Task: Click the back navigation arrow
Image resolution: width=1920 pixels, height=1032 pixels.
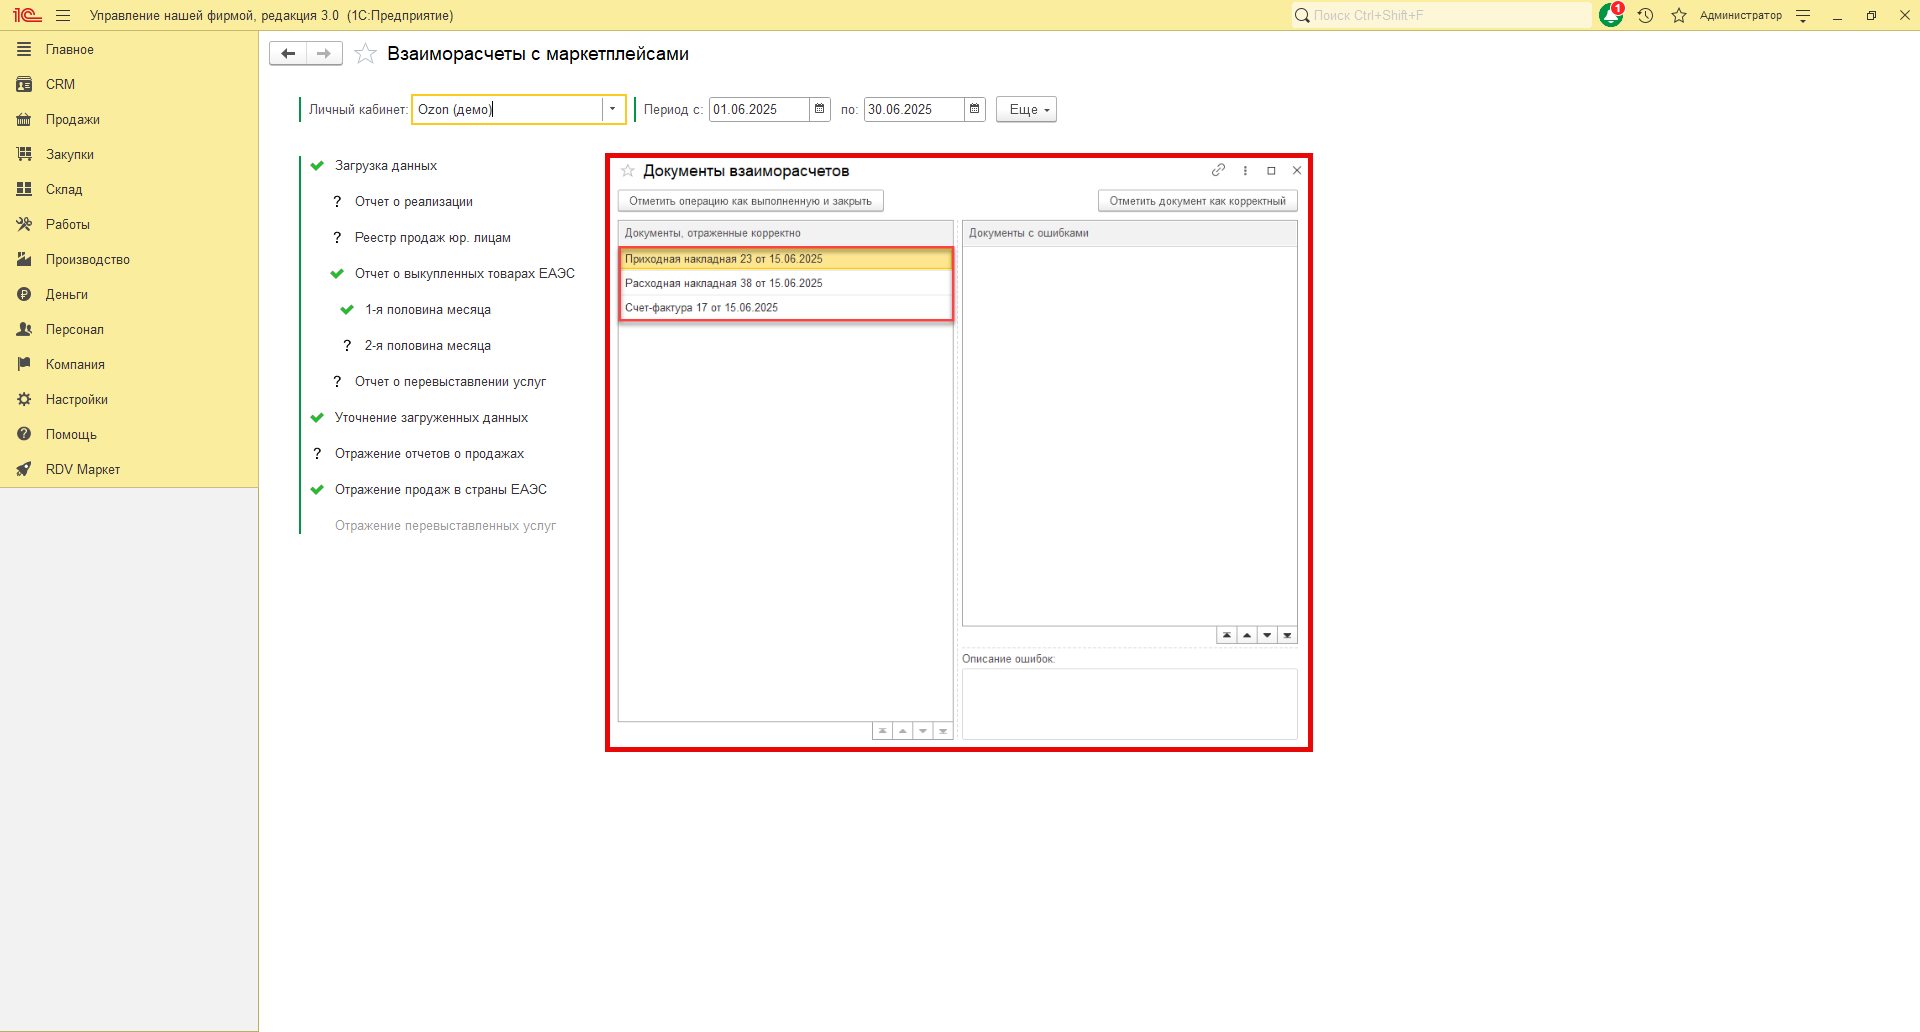Action: click(x=288, y=53)
